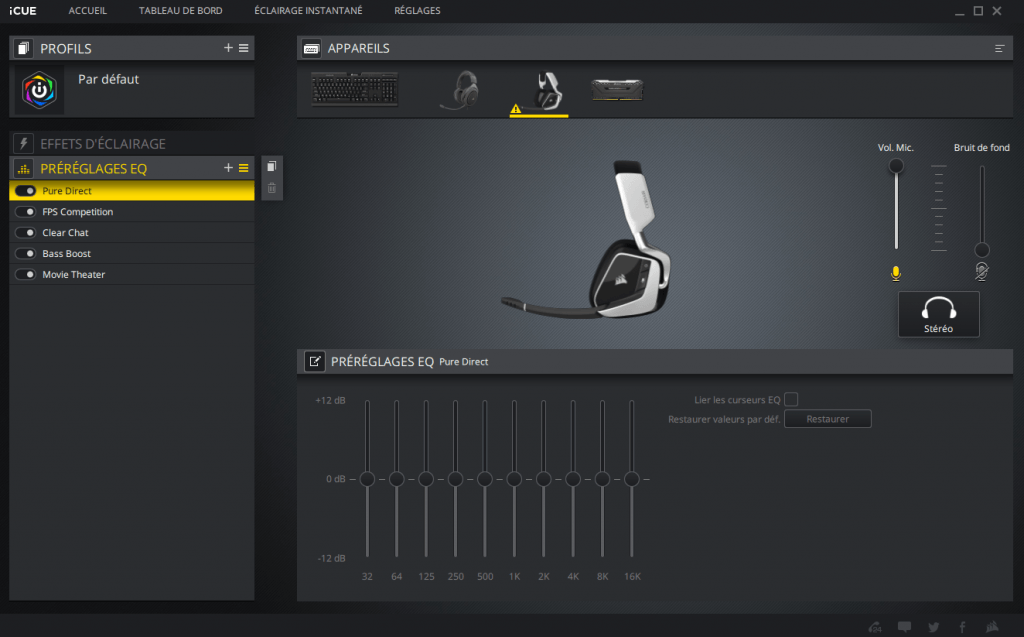
Task: Select the dark headset device icon
Action: pos(461,90)
